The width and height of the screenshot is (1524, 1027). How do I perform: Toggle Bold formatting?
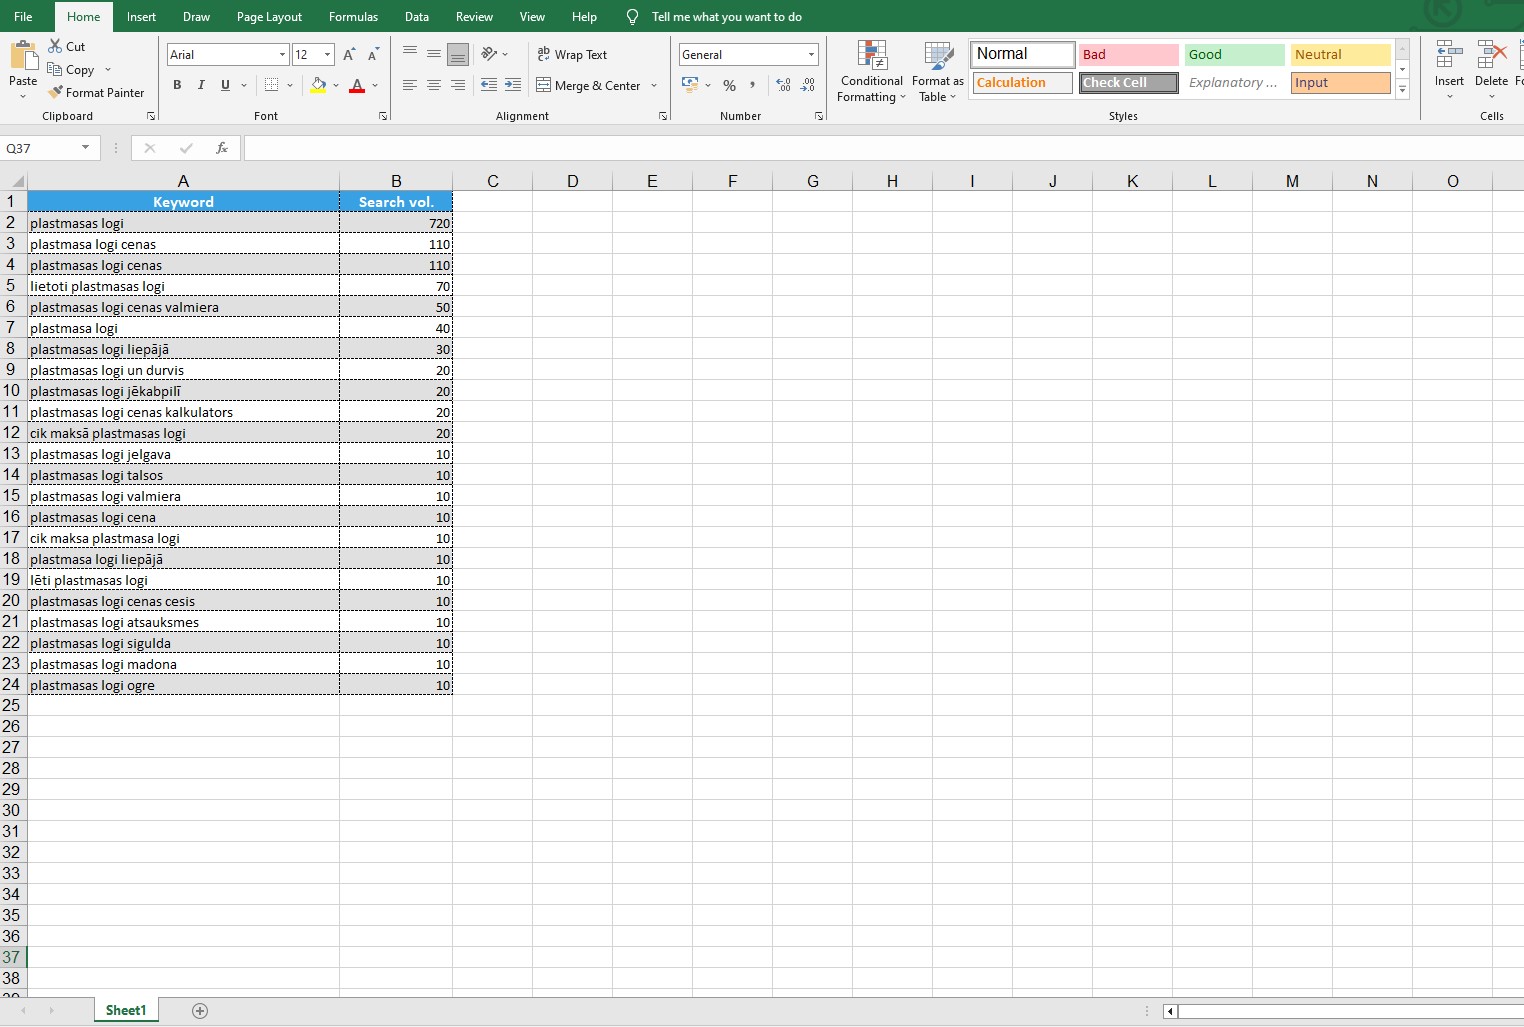click(x=177, y=86)
